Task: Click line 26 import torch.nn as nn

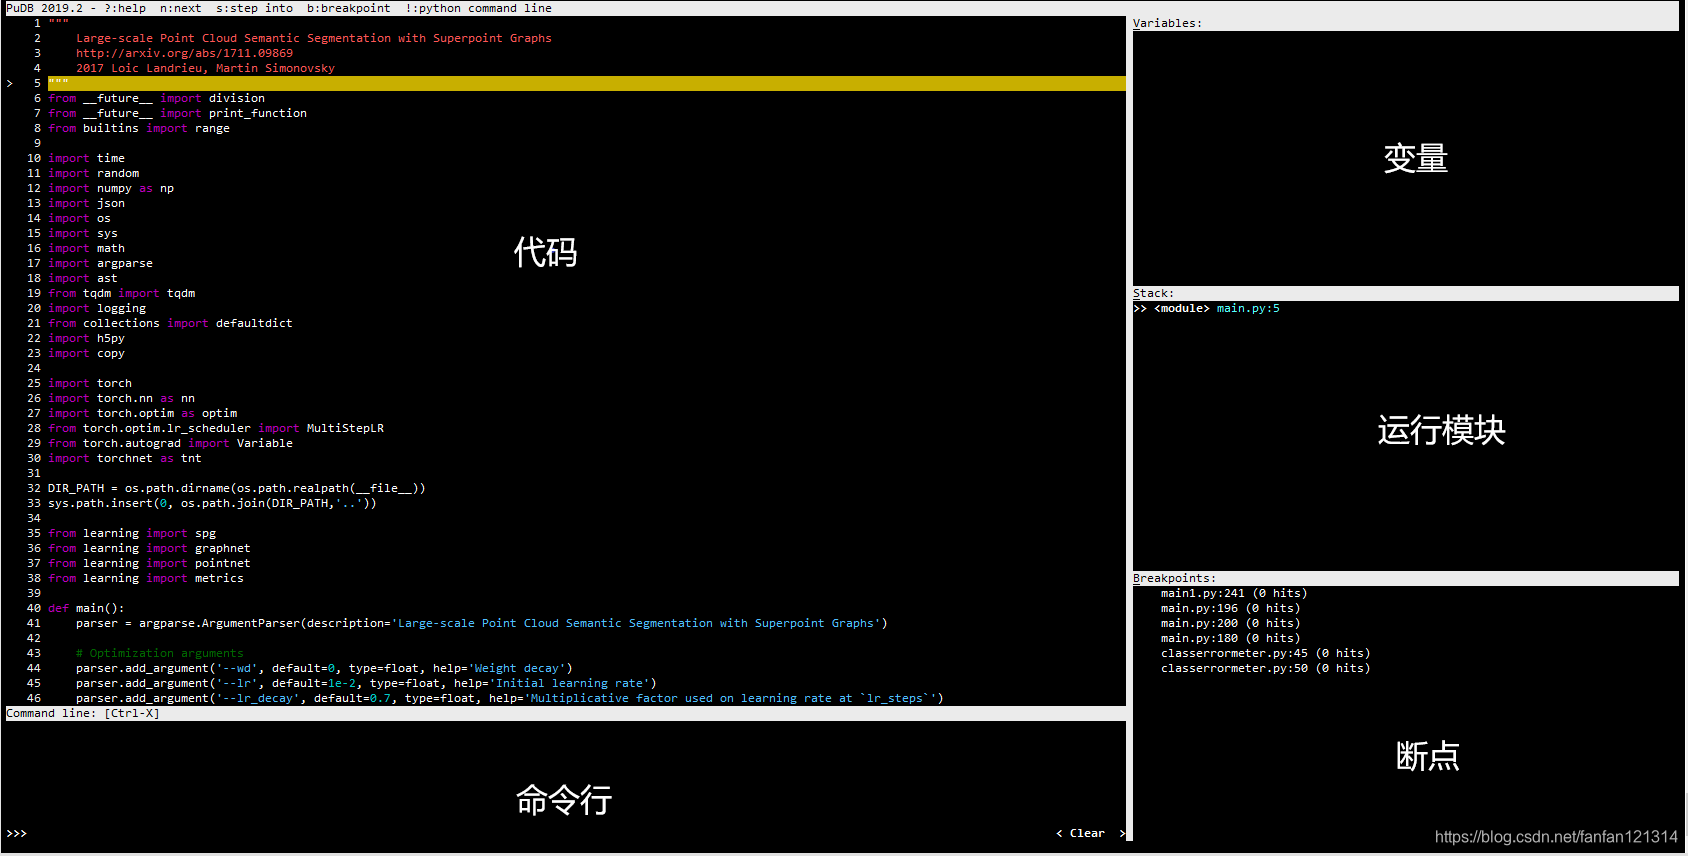Action: (121, 398)
